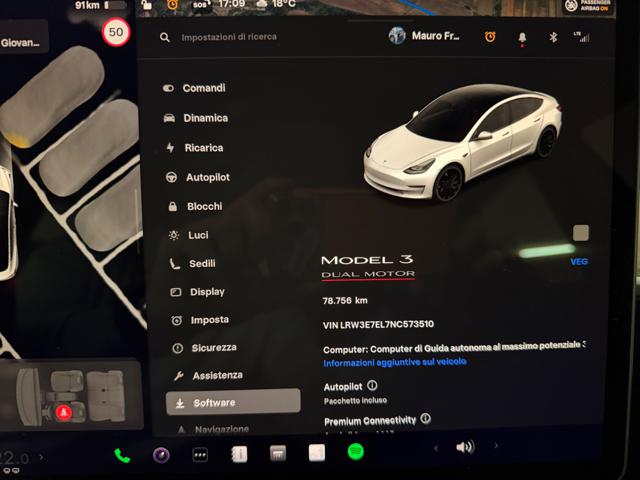Viewport: 640px width, 480px height.
Task: Open the Comandi settings section
Action: 203,88
